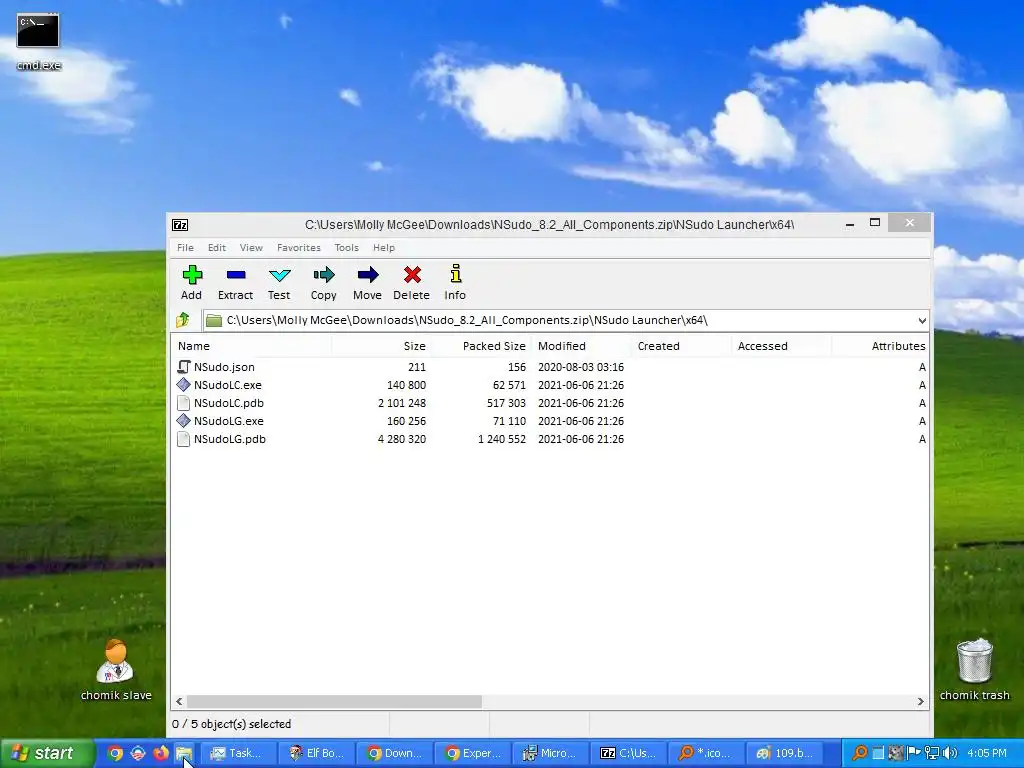This screenshot has height=768, width=1024.
Task: Switch to Down... Chrome taskbar button
Action: 395,753
